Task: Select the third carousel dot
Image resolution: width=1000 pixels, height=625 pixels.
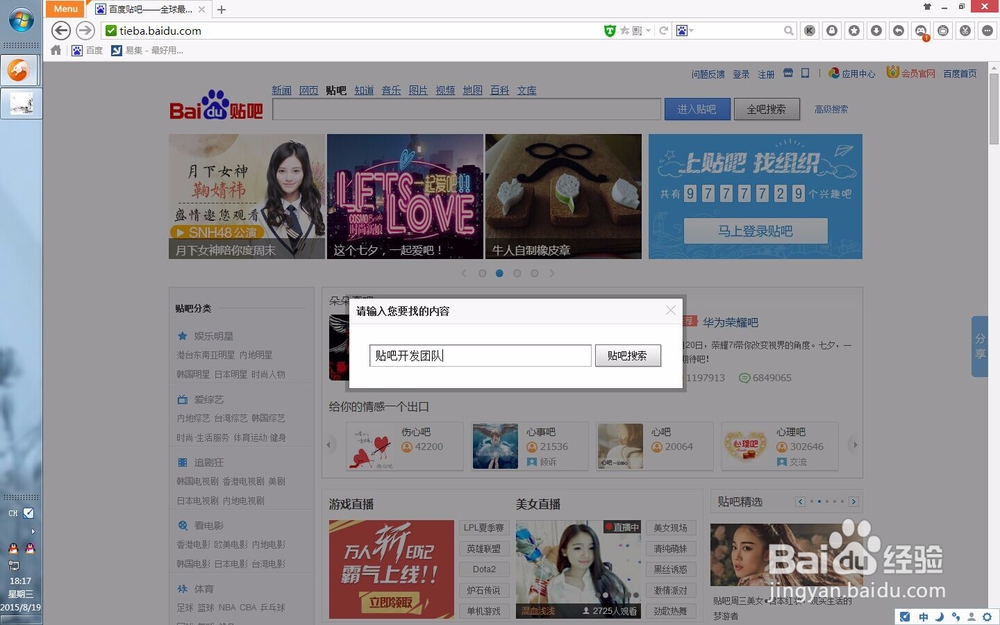Action: pos(517,273)
